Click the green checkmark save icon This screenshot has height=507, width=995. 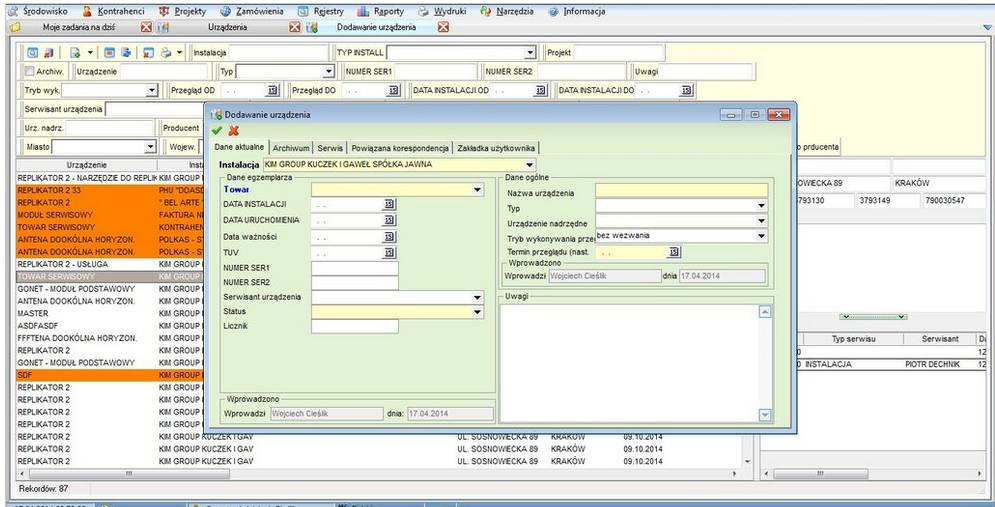(217, 131)
